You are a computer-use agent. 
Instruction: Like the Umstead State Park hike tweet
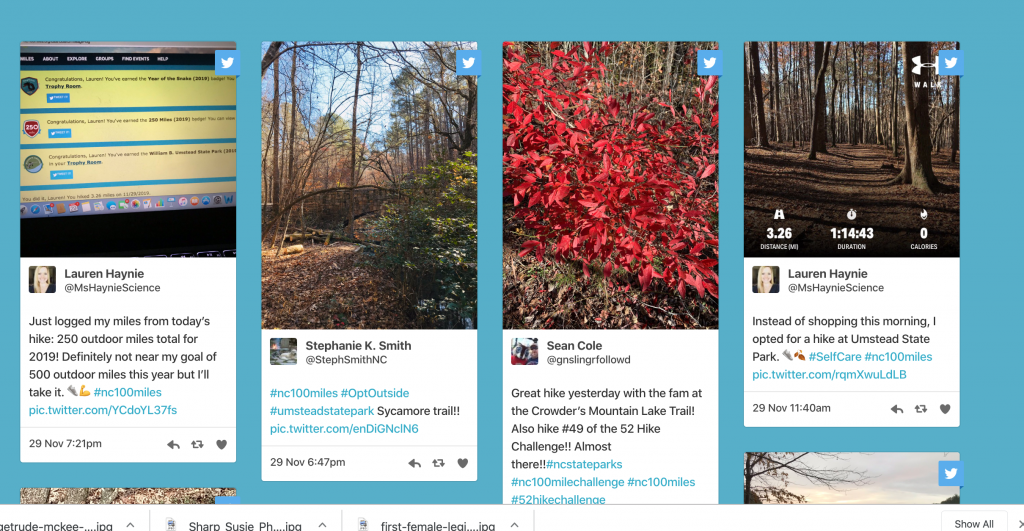(x=944, y=409)
